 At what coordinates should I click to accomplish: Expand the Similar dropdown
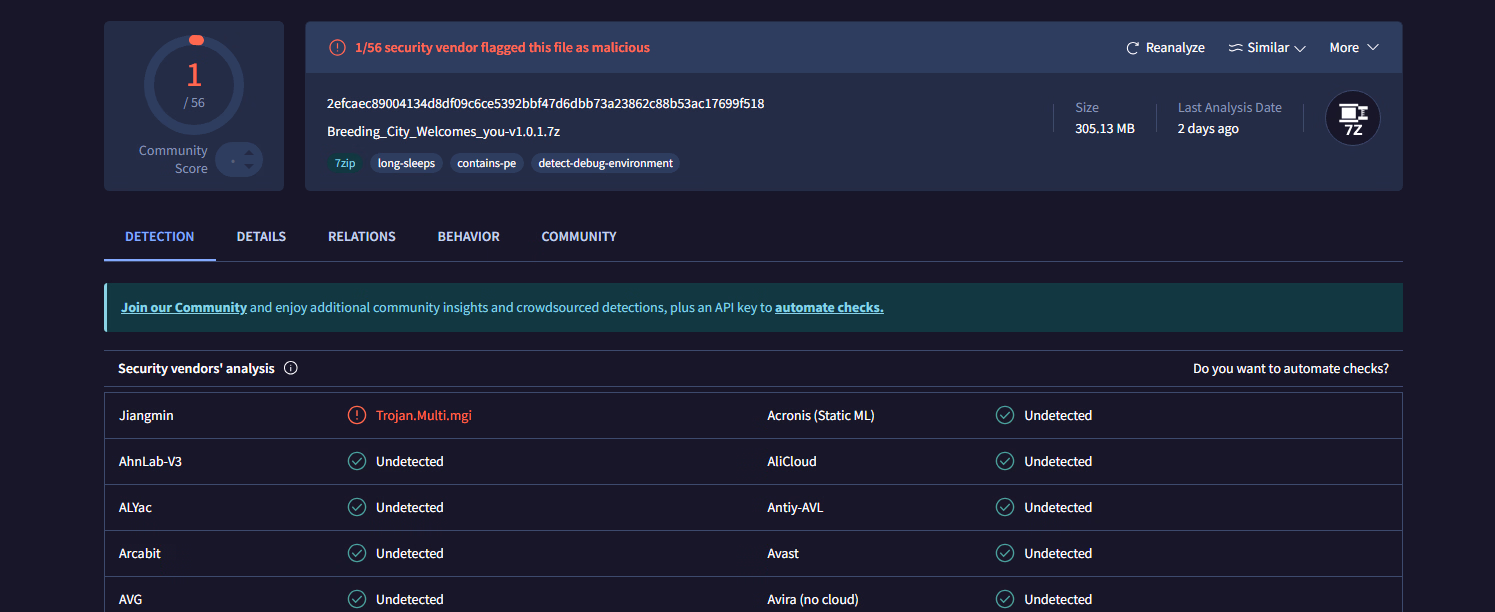(x=1267, y=48)
